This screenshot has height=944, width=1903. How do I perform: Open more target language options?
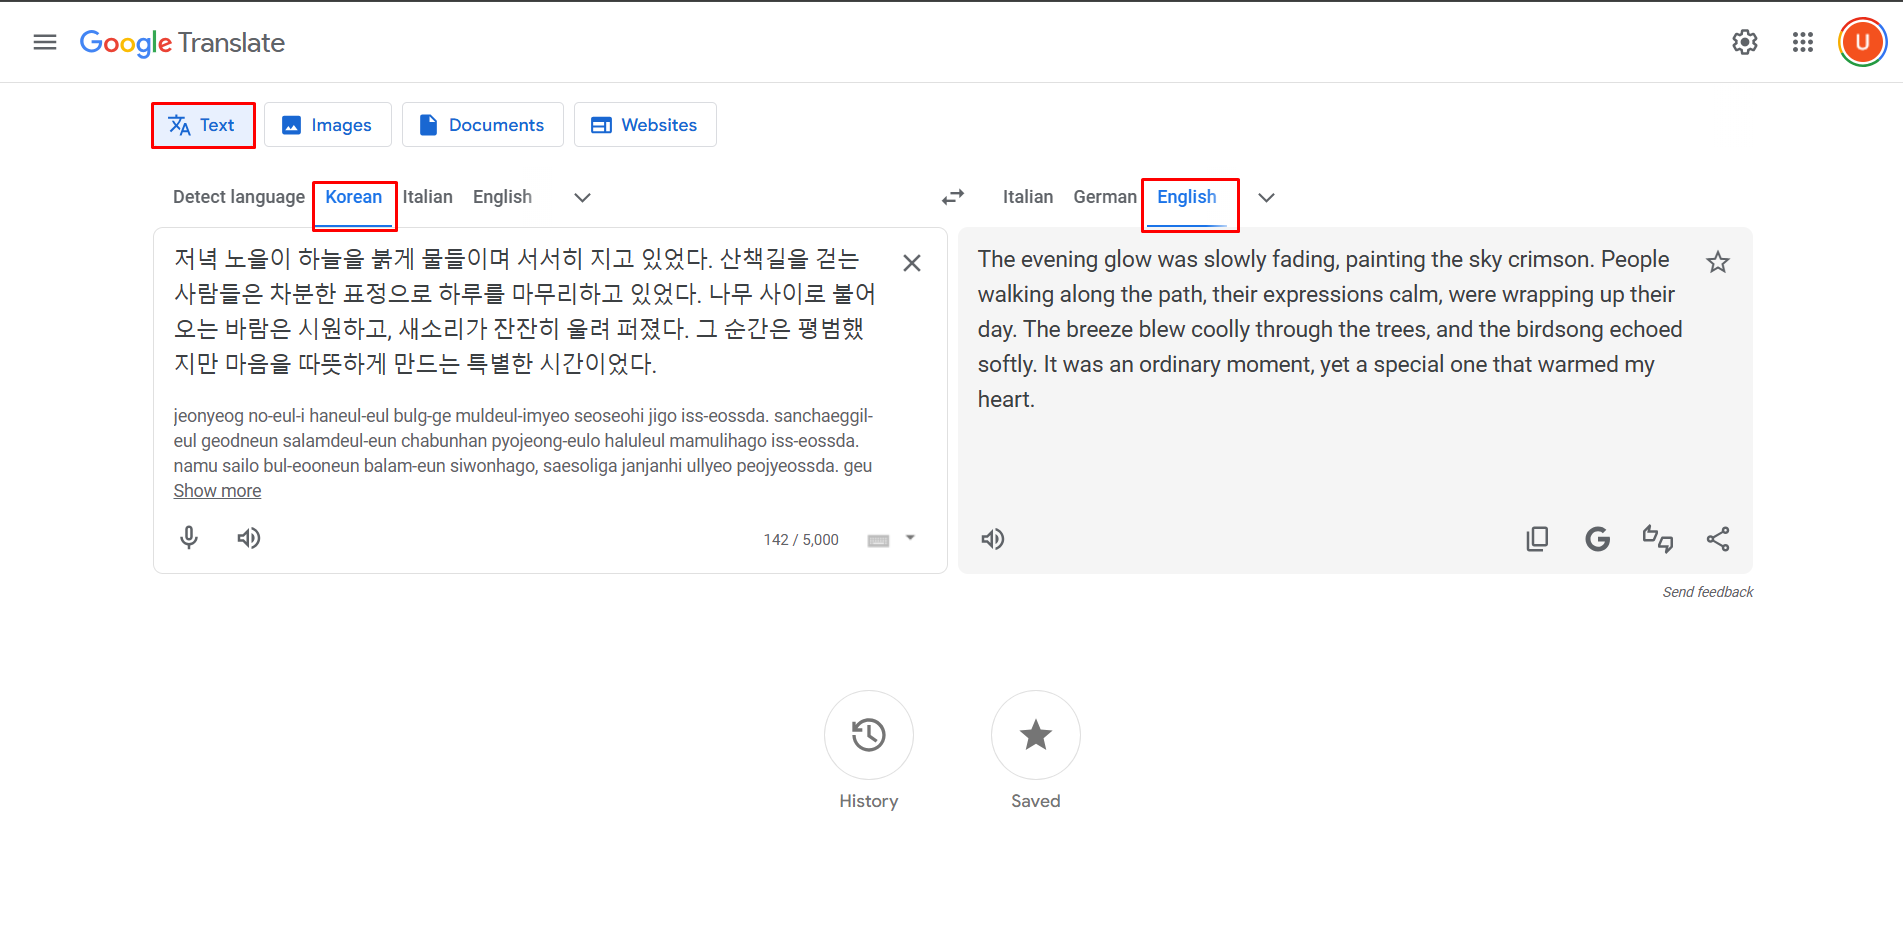tap(1266, 197)
